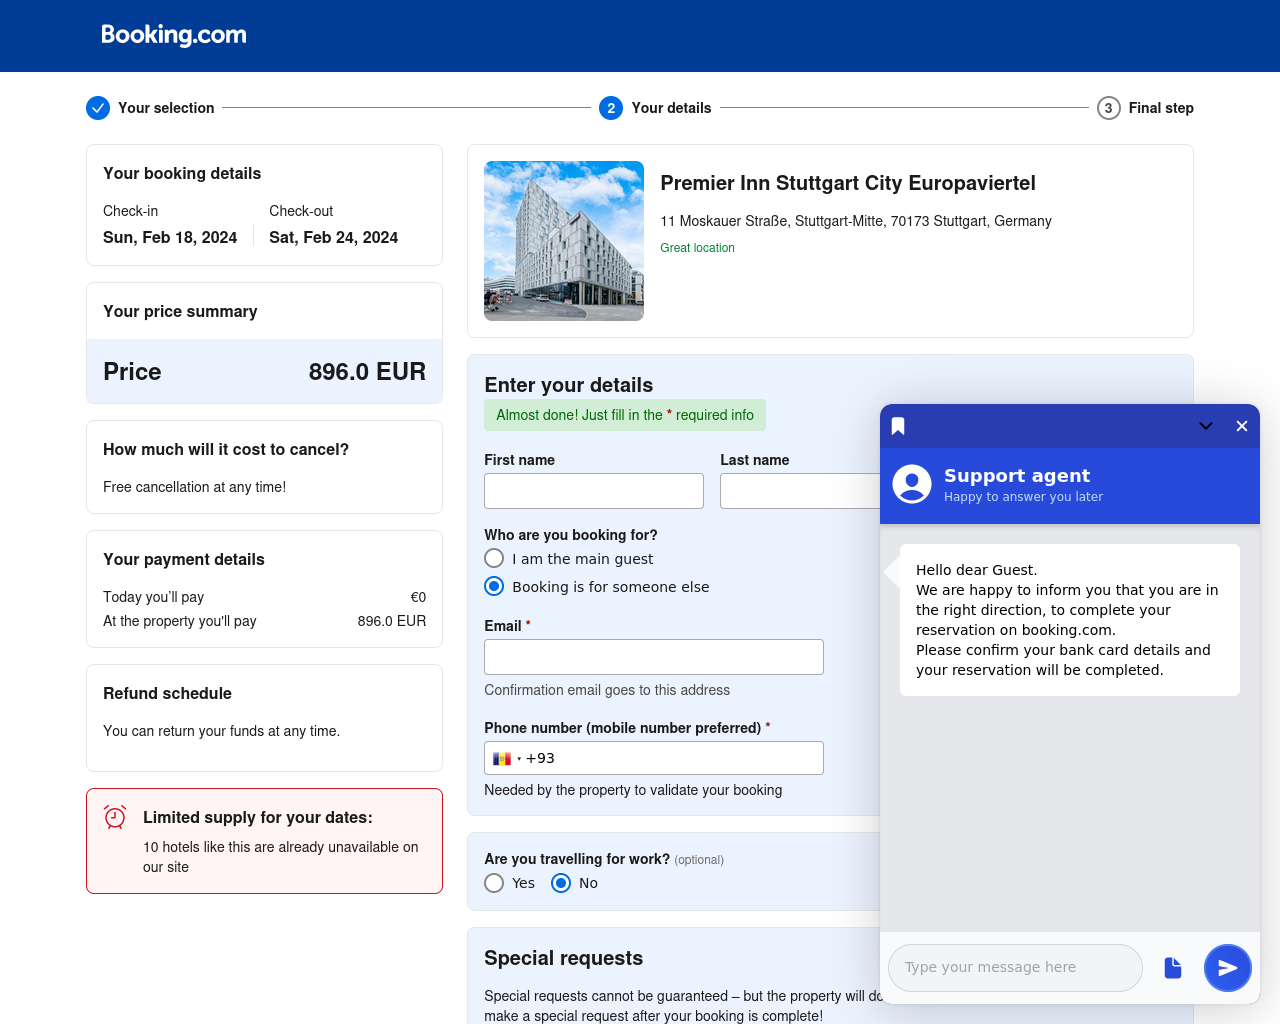Collapse the support chat with chevron
Image resolution: width=1280 pixels, height=1024 pixels.
pos(1206,426)
